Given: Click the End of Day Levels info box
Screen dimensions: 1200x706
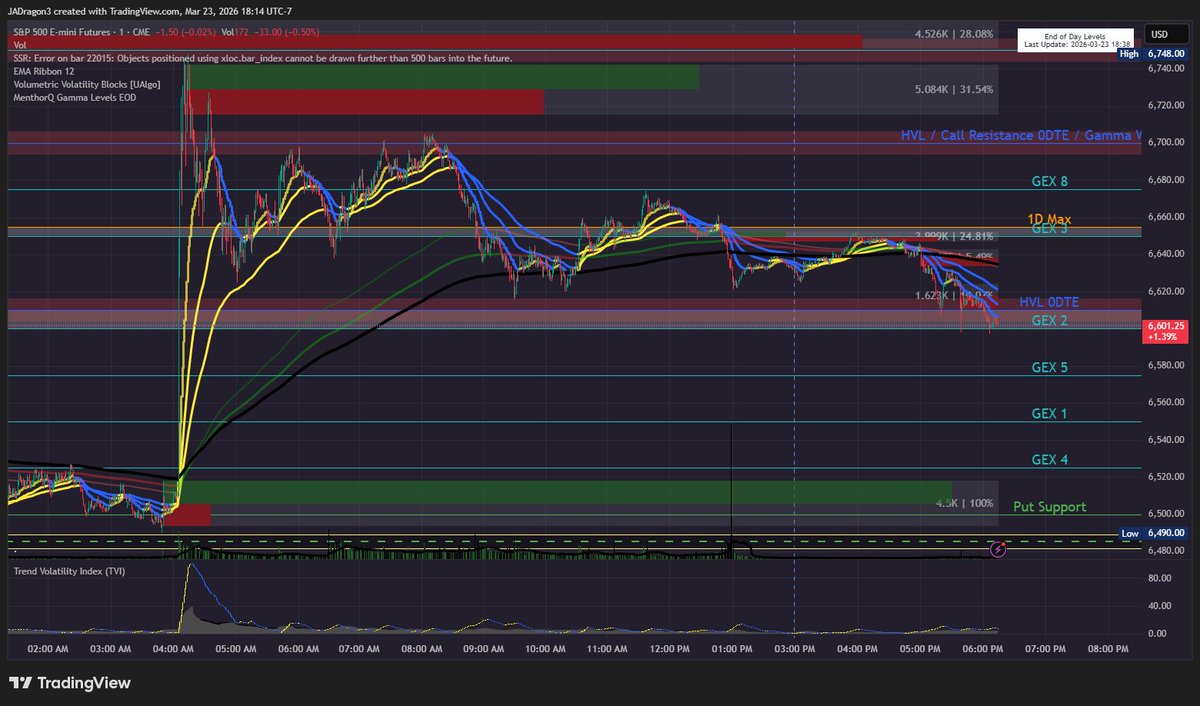Looking at the screenshot, I should [x=1078, y=39].
